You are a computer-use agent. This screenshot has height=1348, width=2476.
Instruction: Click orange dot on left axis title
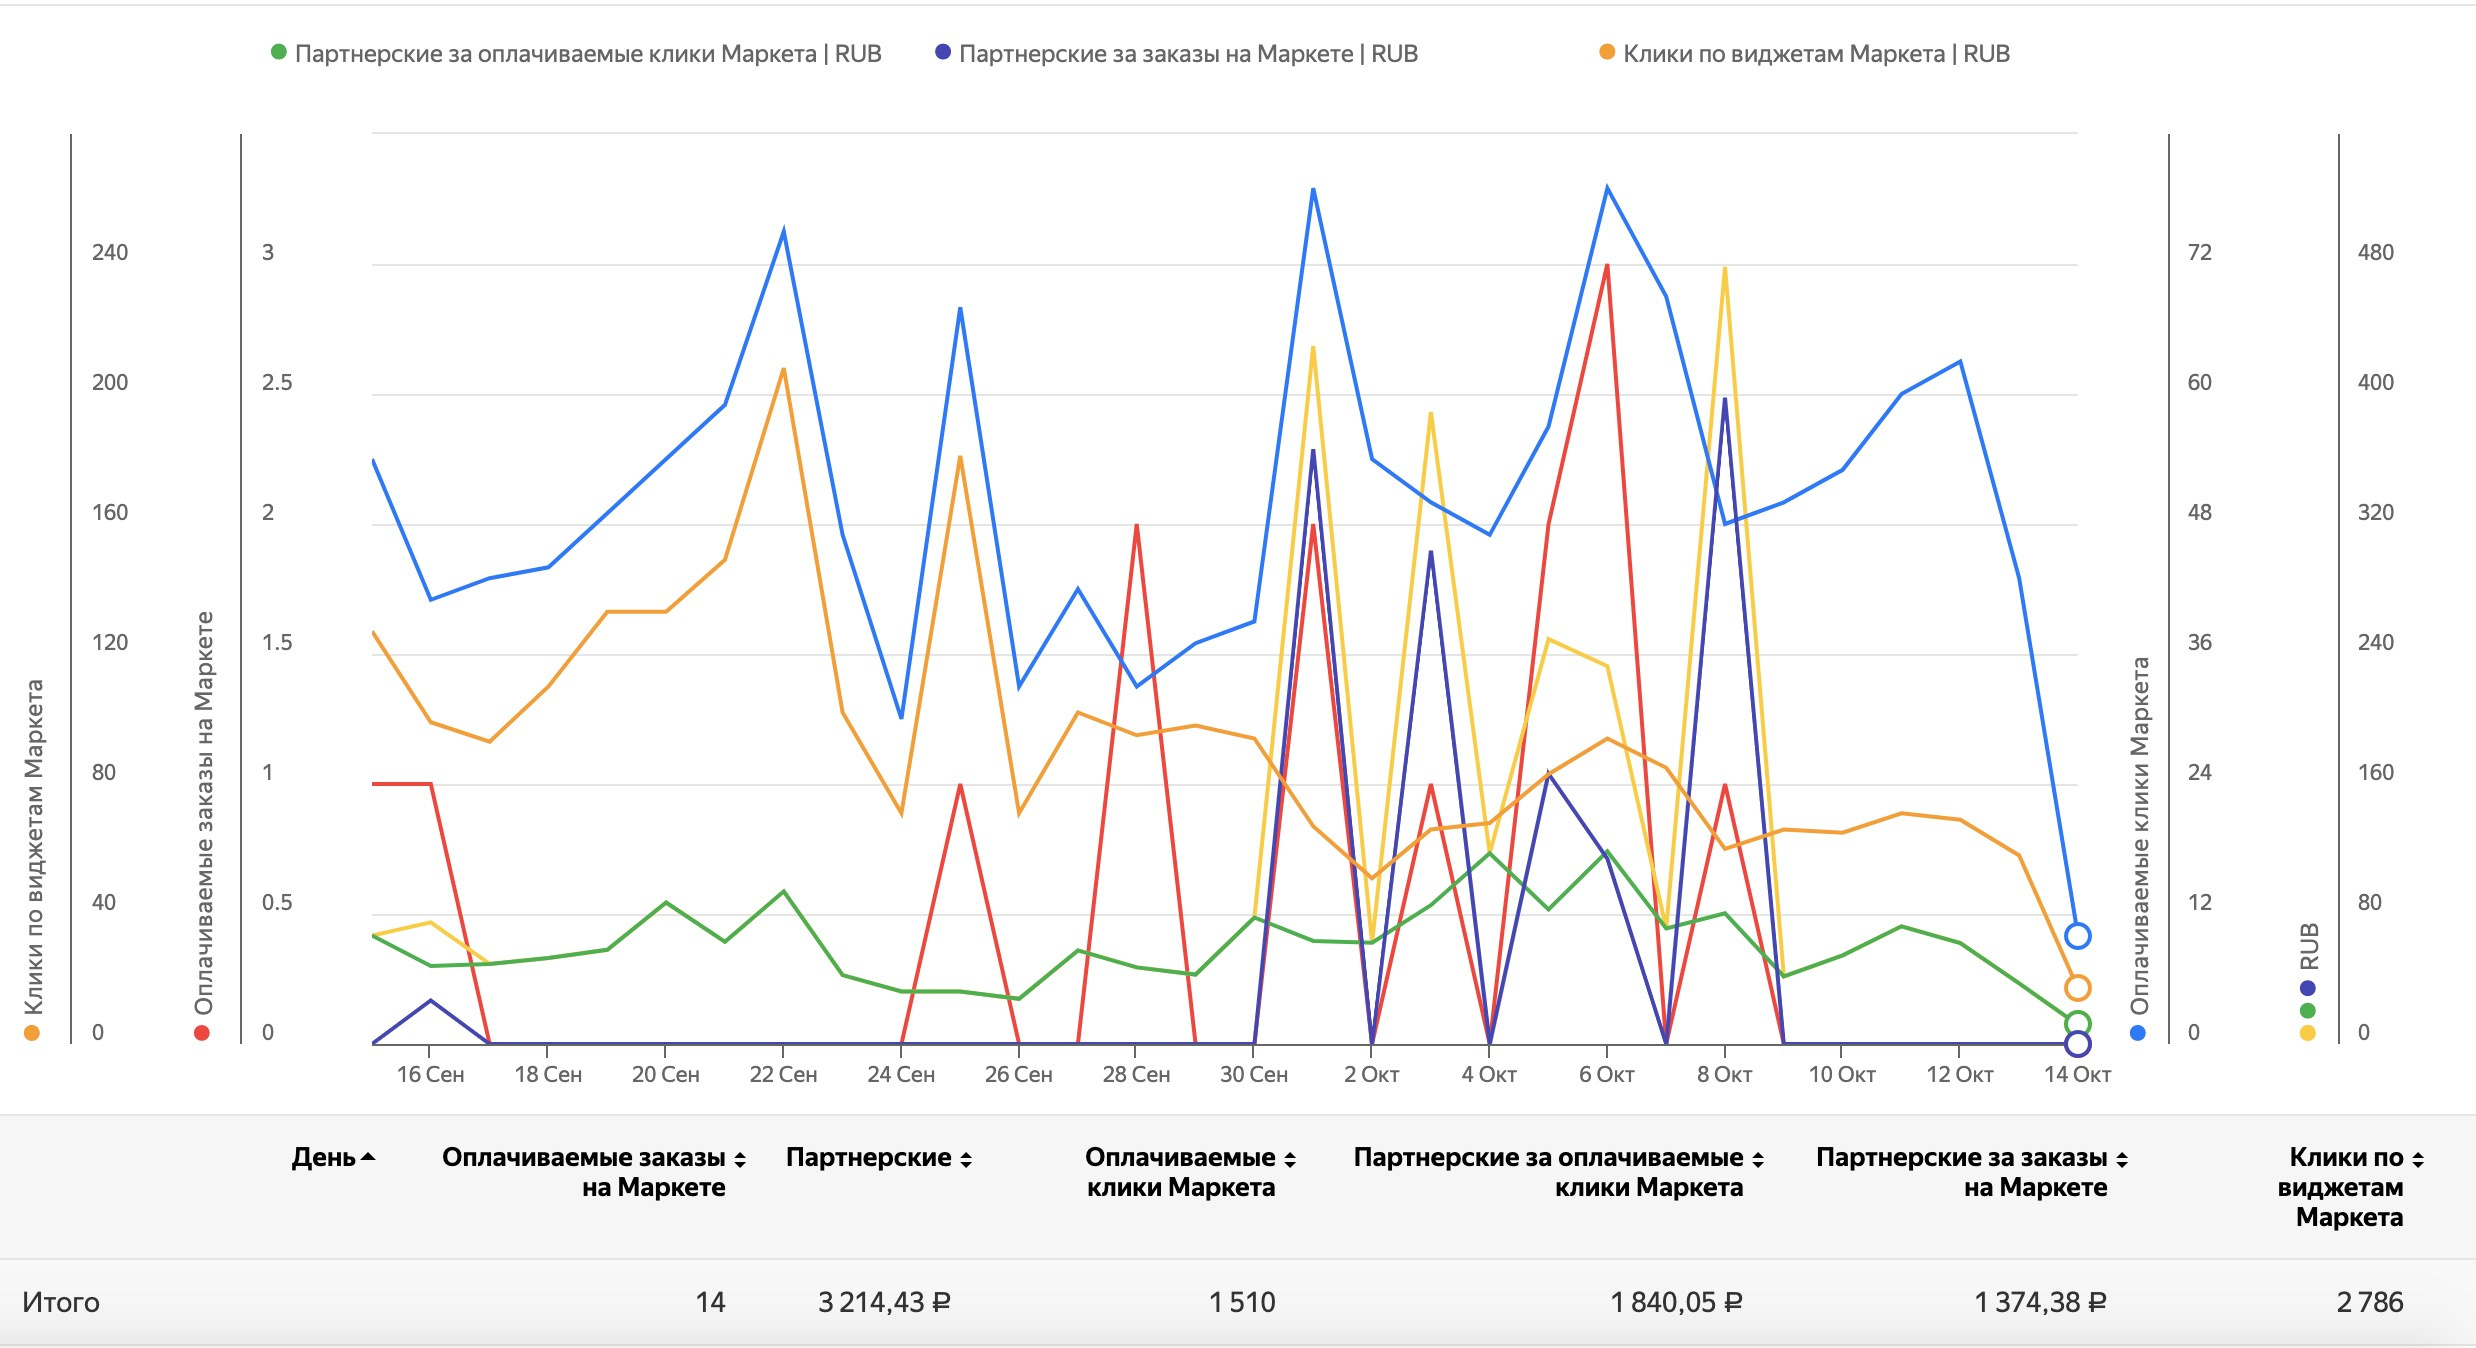click(32, 1033)
